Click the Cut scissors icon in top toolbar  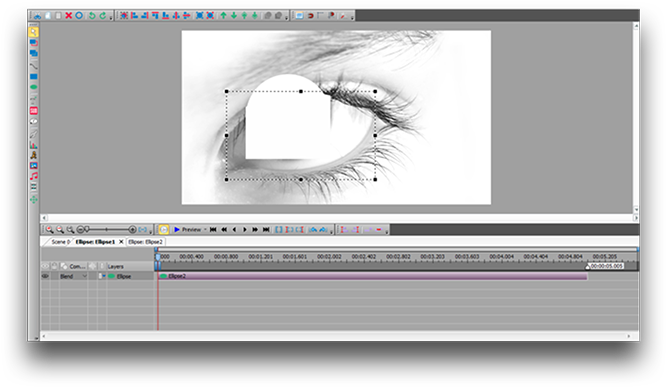click(x=37, y=16)
